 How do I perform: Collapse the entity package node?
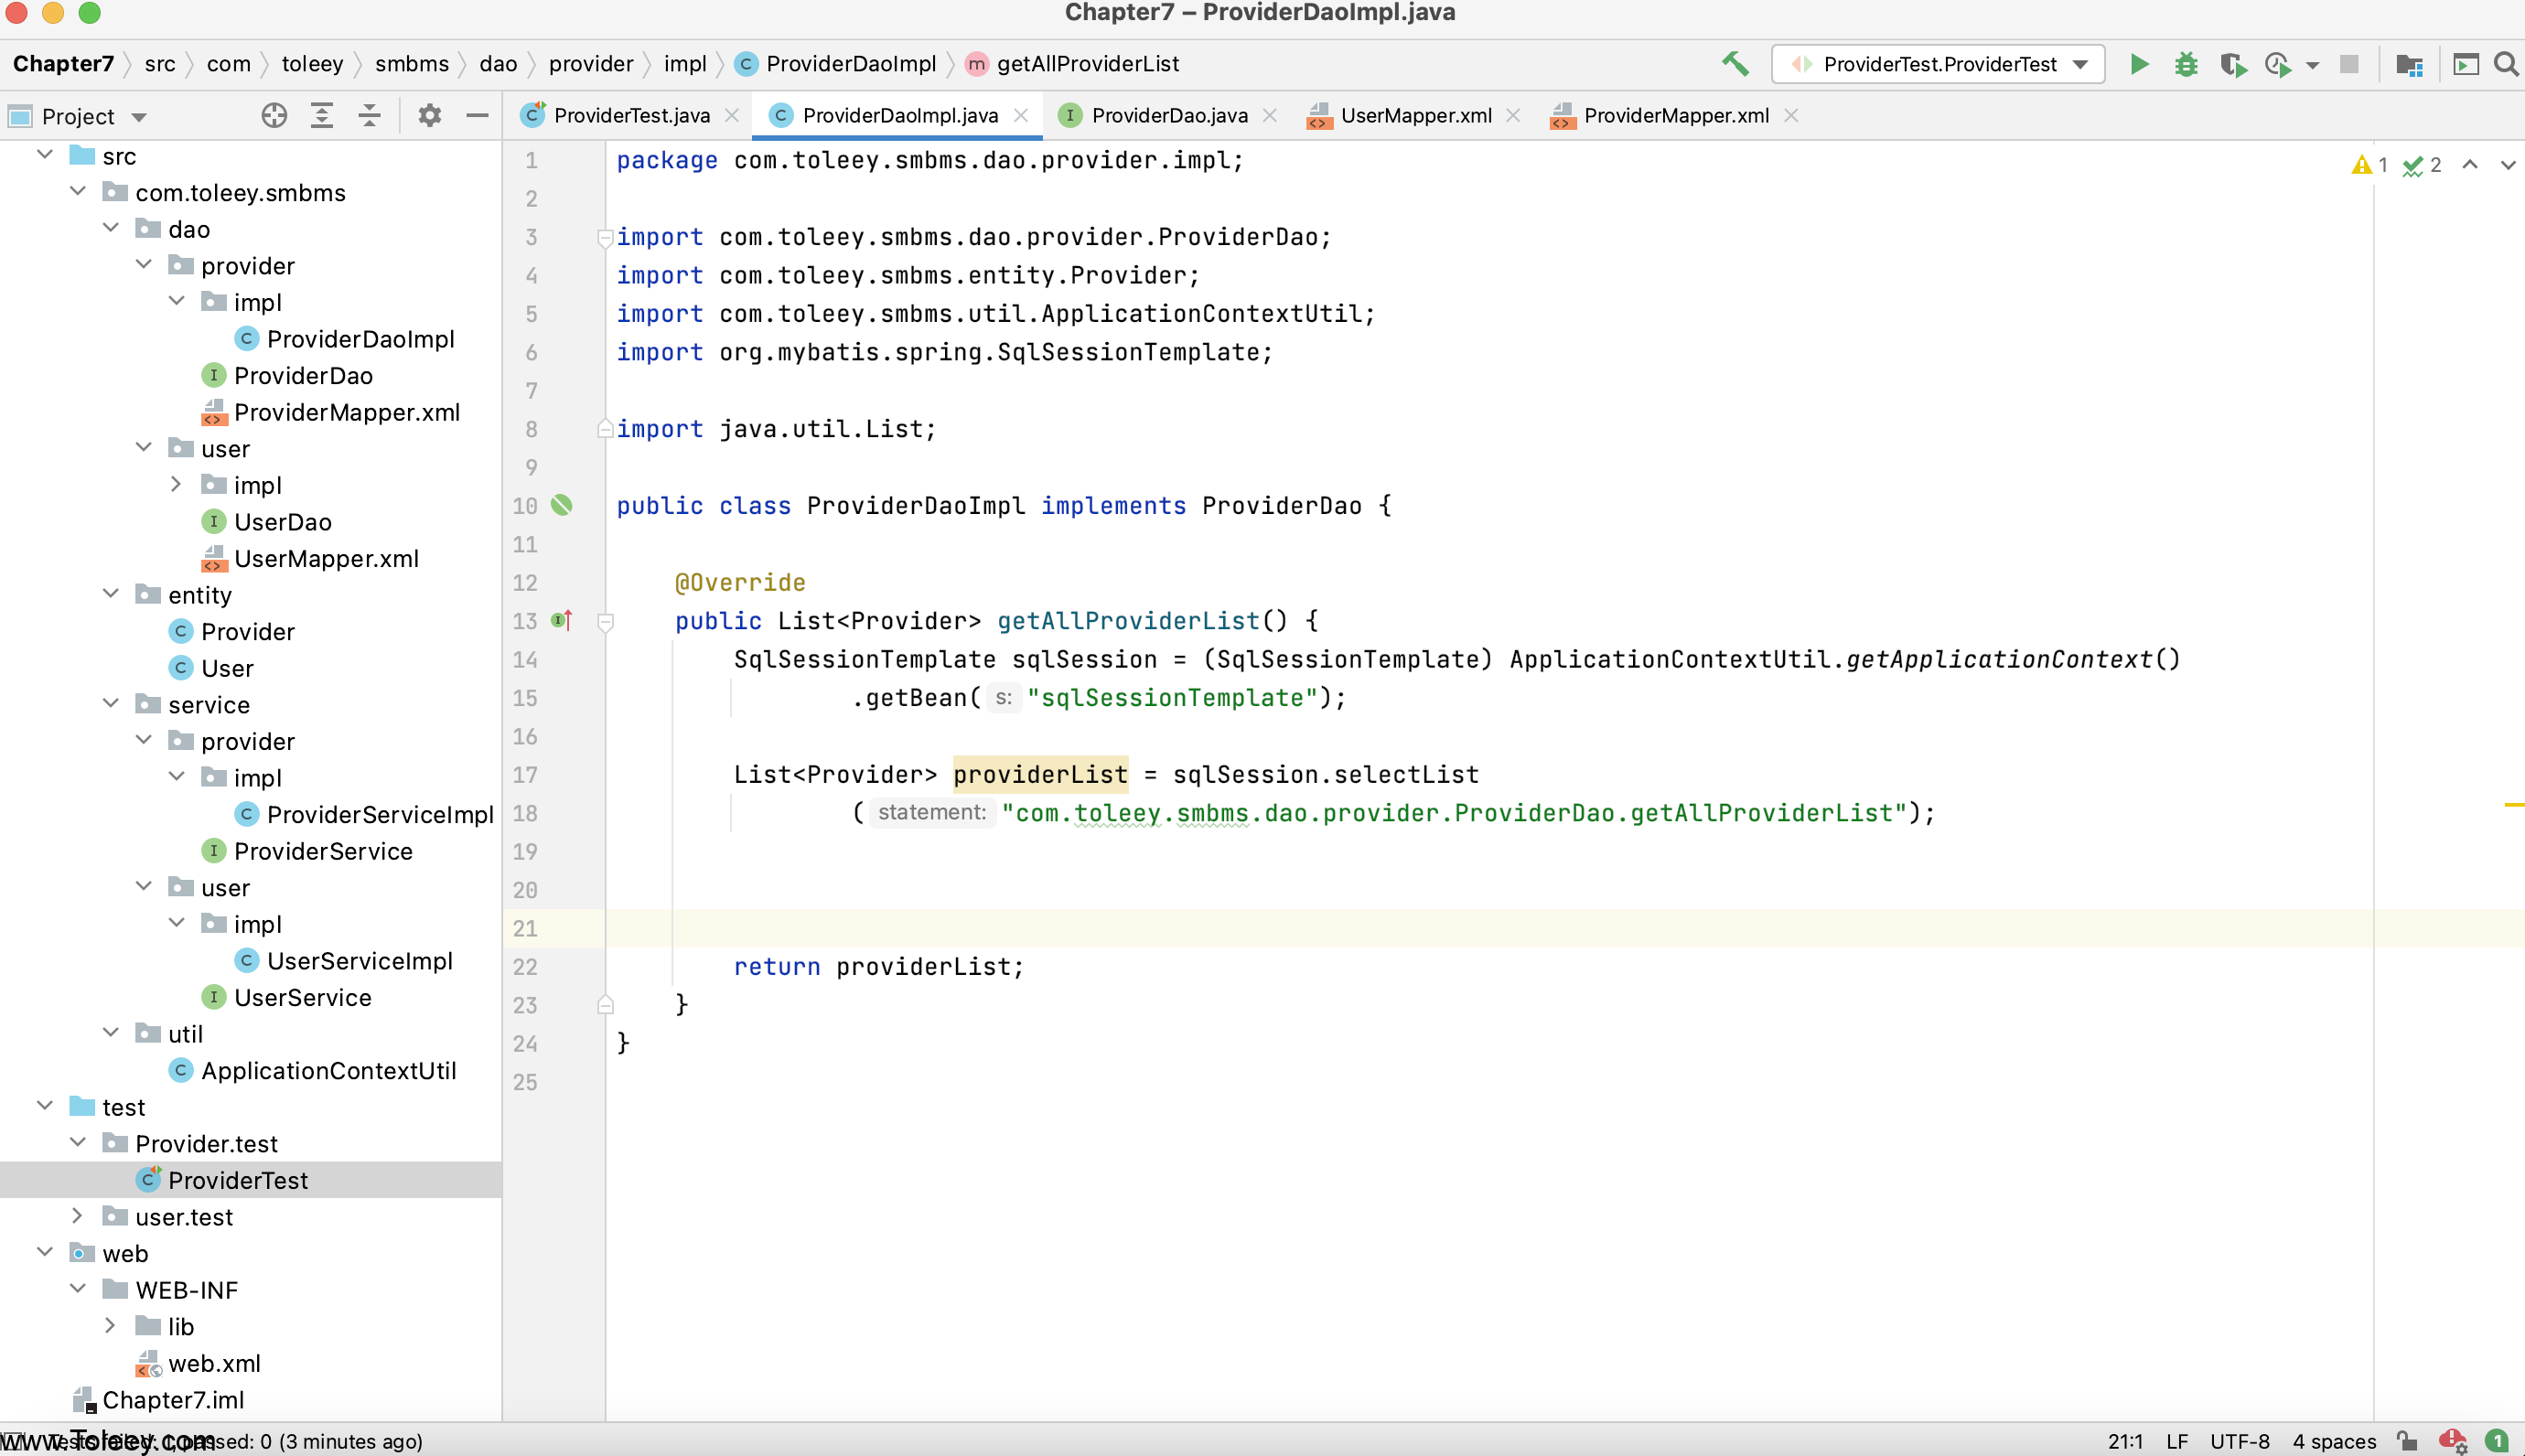(111, 594)
